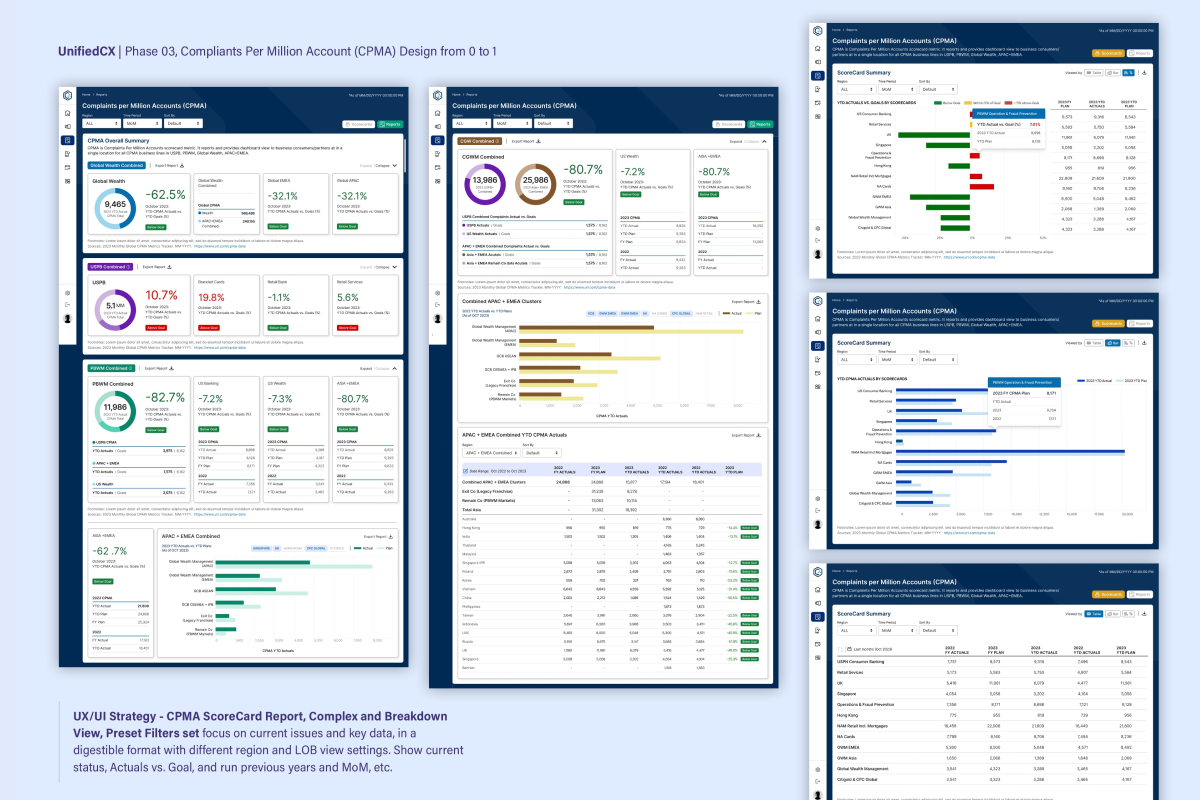The width and height of the screenshot is (1200, 800).
Task: Open Sort By Default dropdown in CPMA Overall Summary screen
Action: pyautogui.click(x=183, y=123)
